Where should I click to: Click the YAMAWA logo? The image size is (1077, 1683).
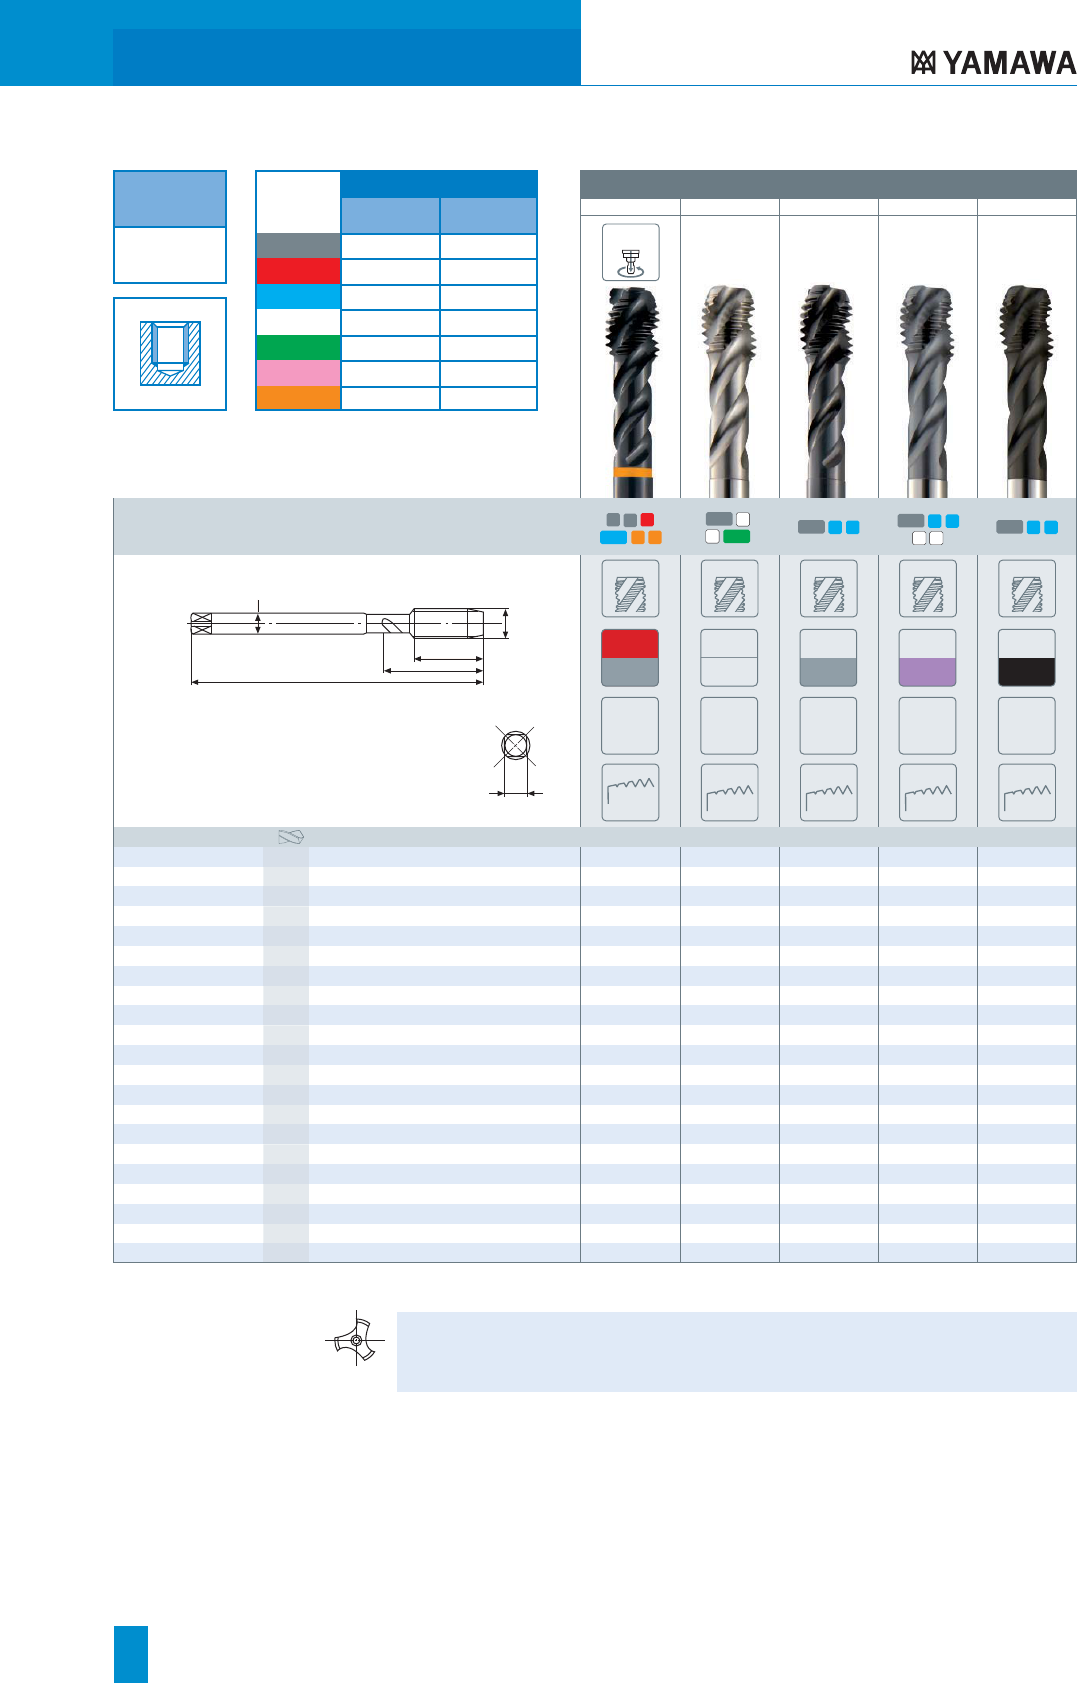coord(992,63)
